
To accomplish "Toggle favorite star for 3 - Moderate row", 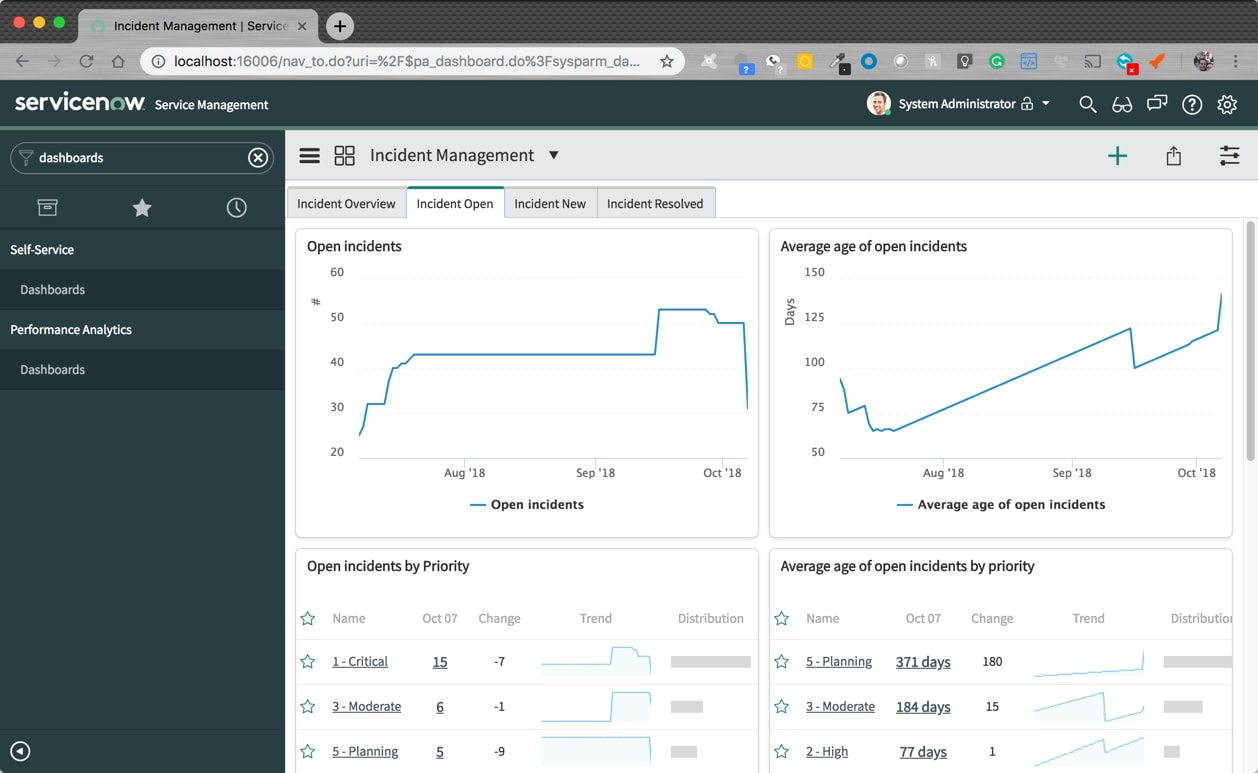I will point(307,706).
